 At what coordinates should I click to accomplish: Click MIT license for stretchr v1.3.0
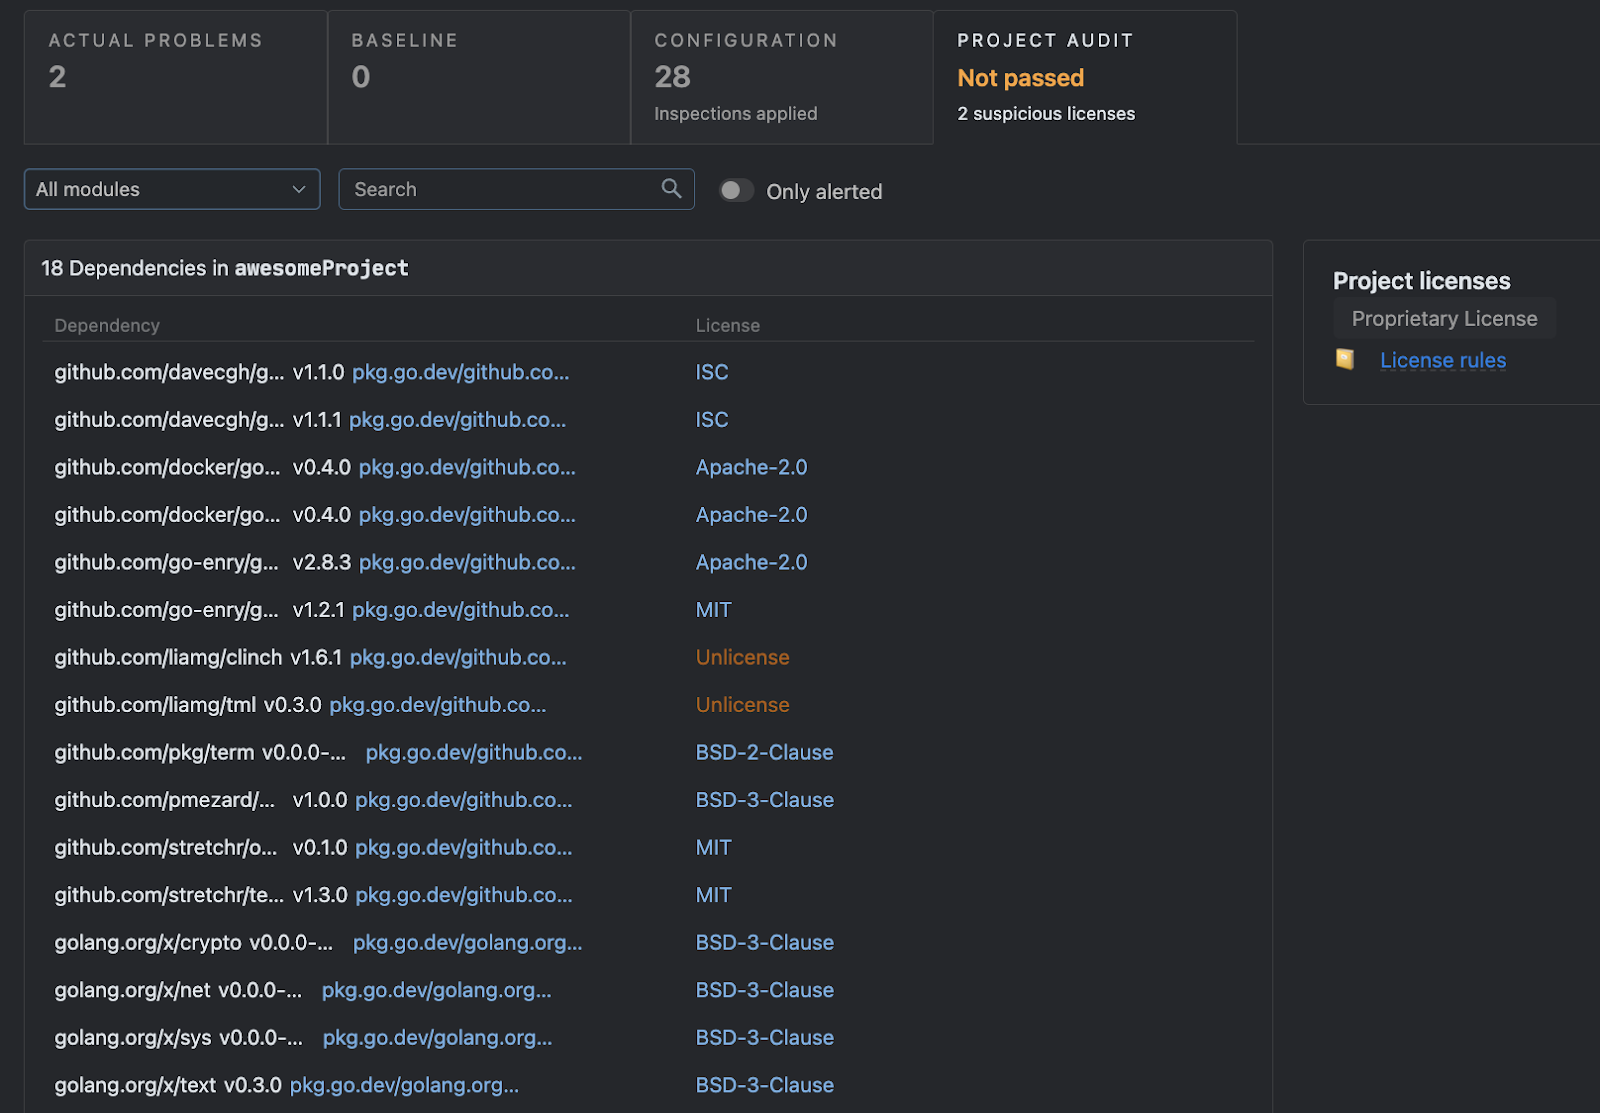point(714,895)
